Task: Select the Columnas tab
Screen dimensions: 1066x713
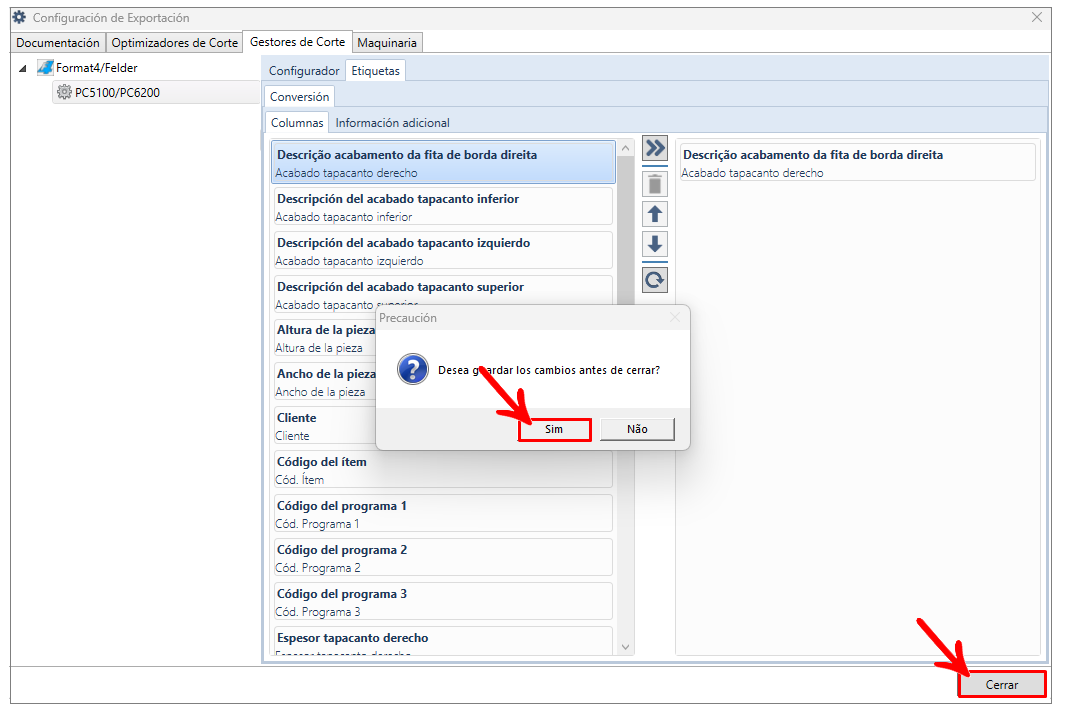Action: point(297,122)
